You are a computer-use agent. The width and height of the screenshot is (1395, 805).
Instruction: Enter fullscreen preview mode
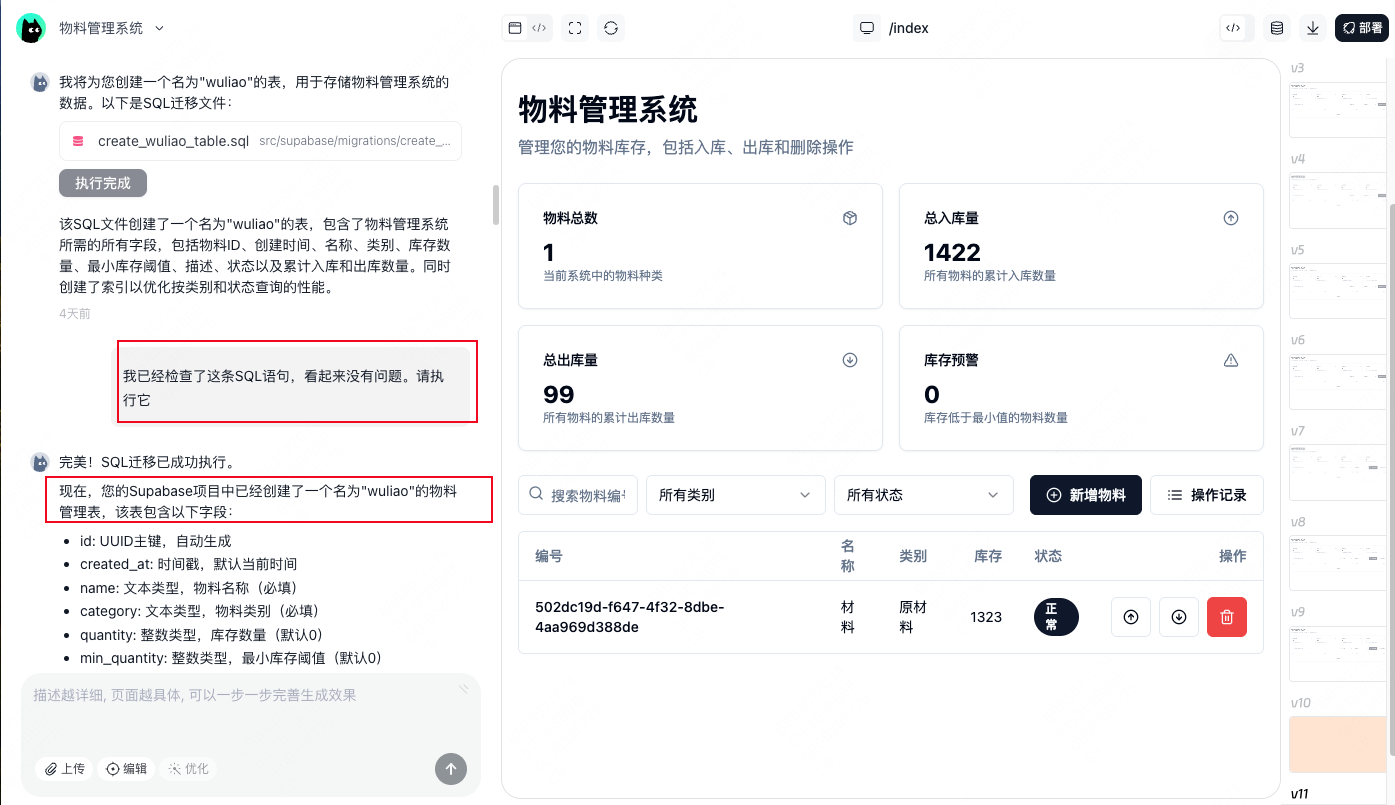[x=573, y=27]
